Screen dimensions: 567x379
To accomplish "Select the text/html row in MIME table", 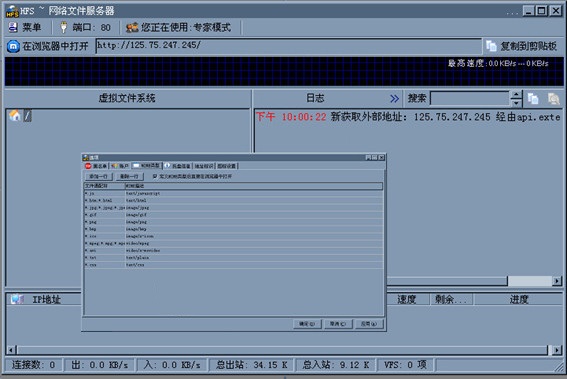I will (x=233, y=200).
